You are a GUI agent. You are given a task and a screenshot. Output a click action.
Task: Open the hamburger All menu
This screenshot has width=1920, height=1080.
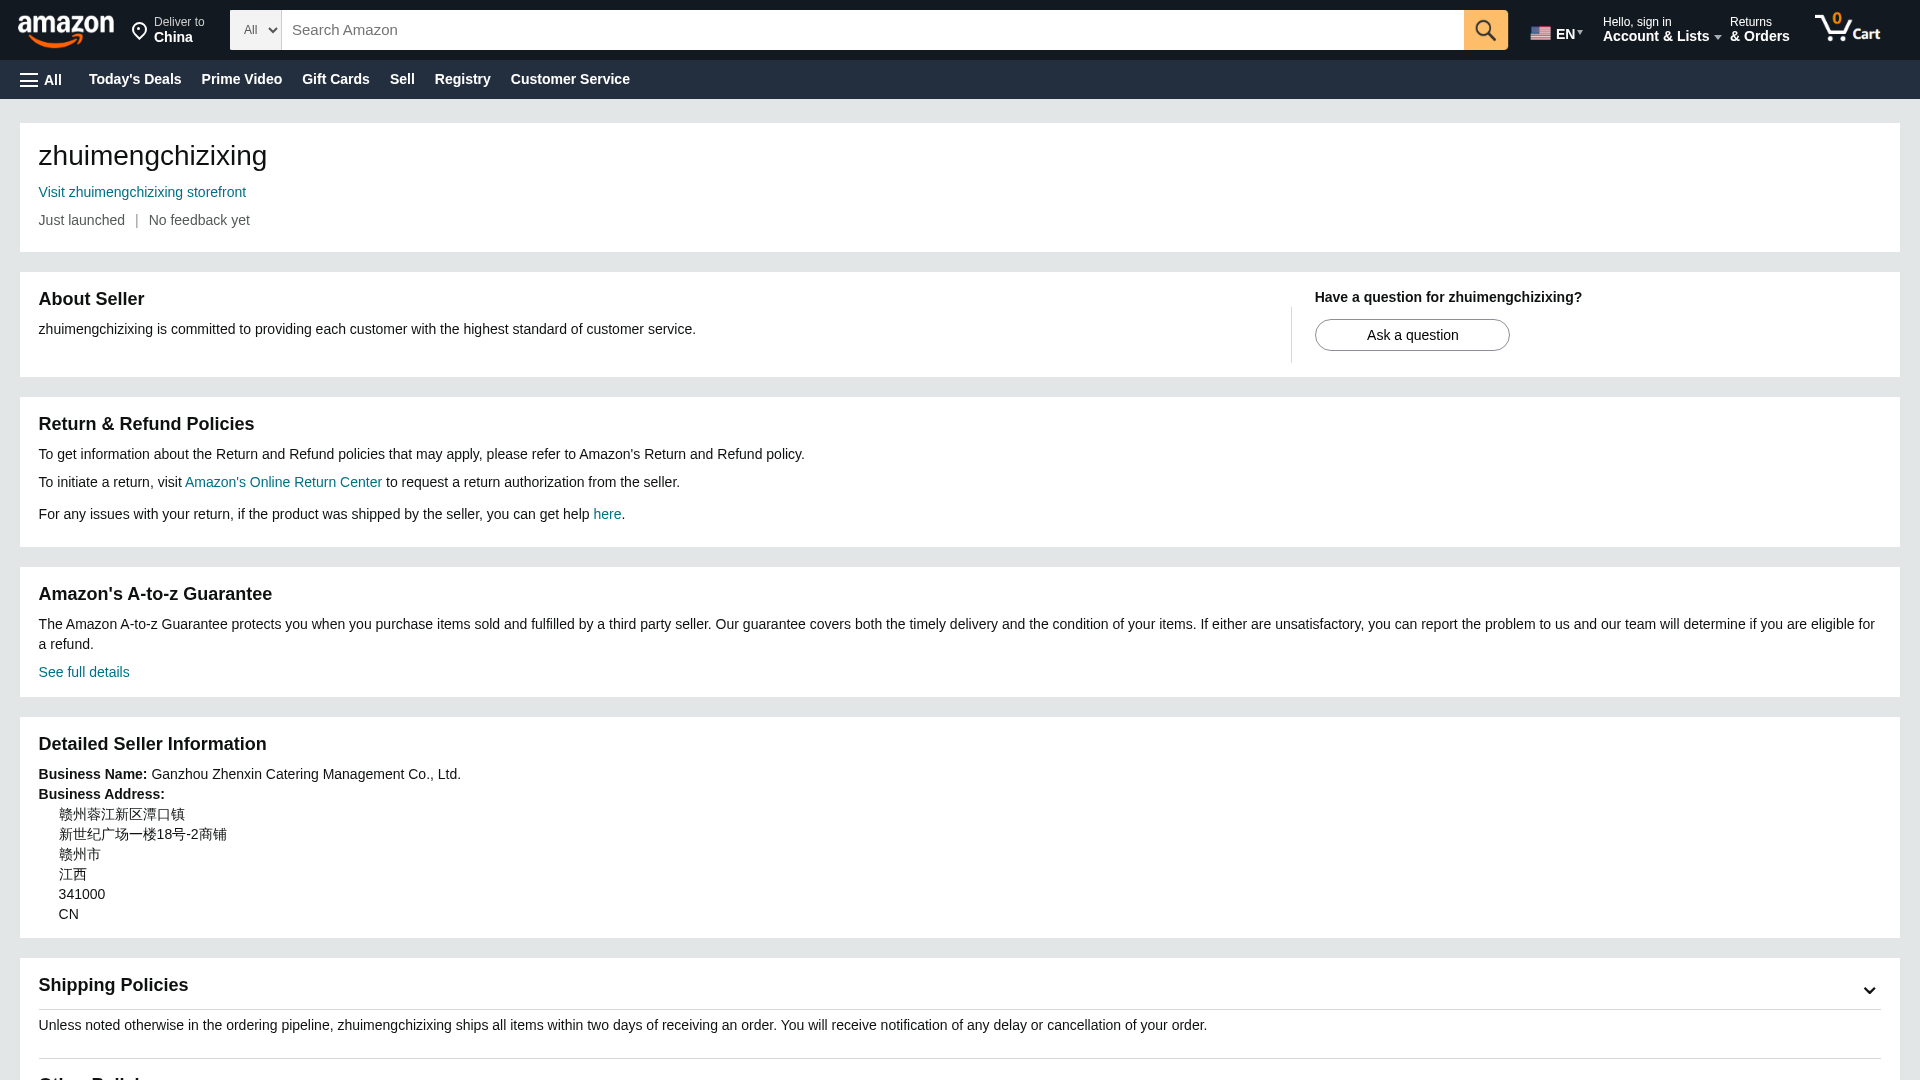(41, 80)
